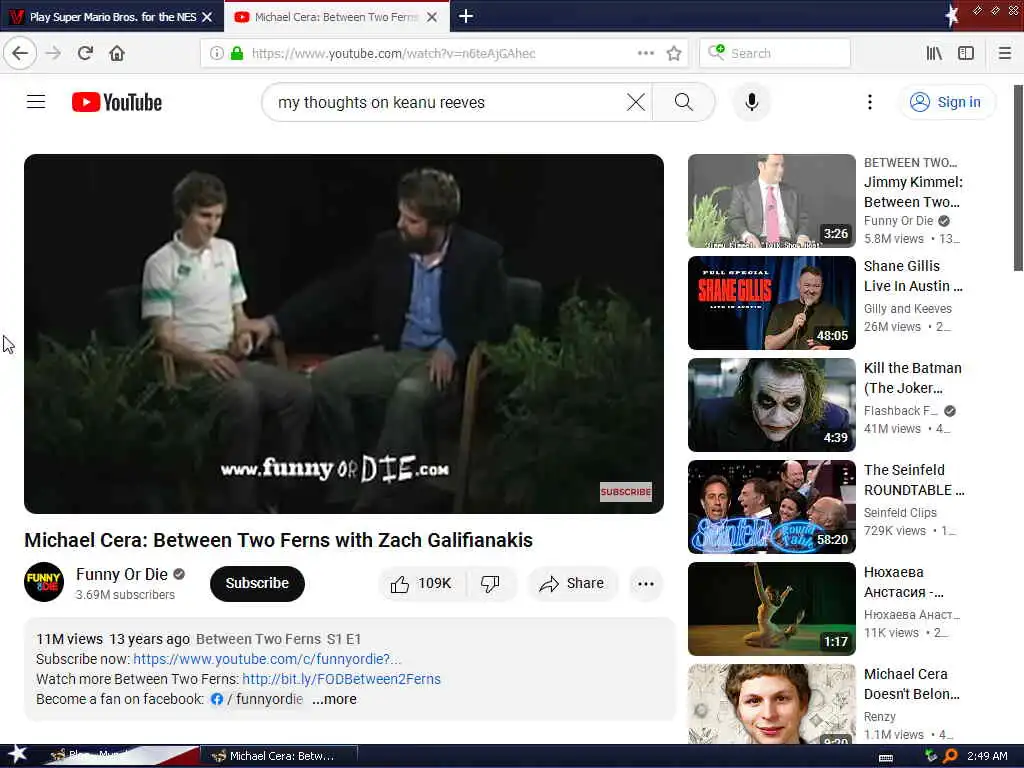
Task: Close the Play Super Mario Bros tab
Action: pos(207,17)
